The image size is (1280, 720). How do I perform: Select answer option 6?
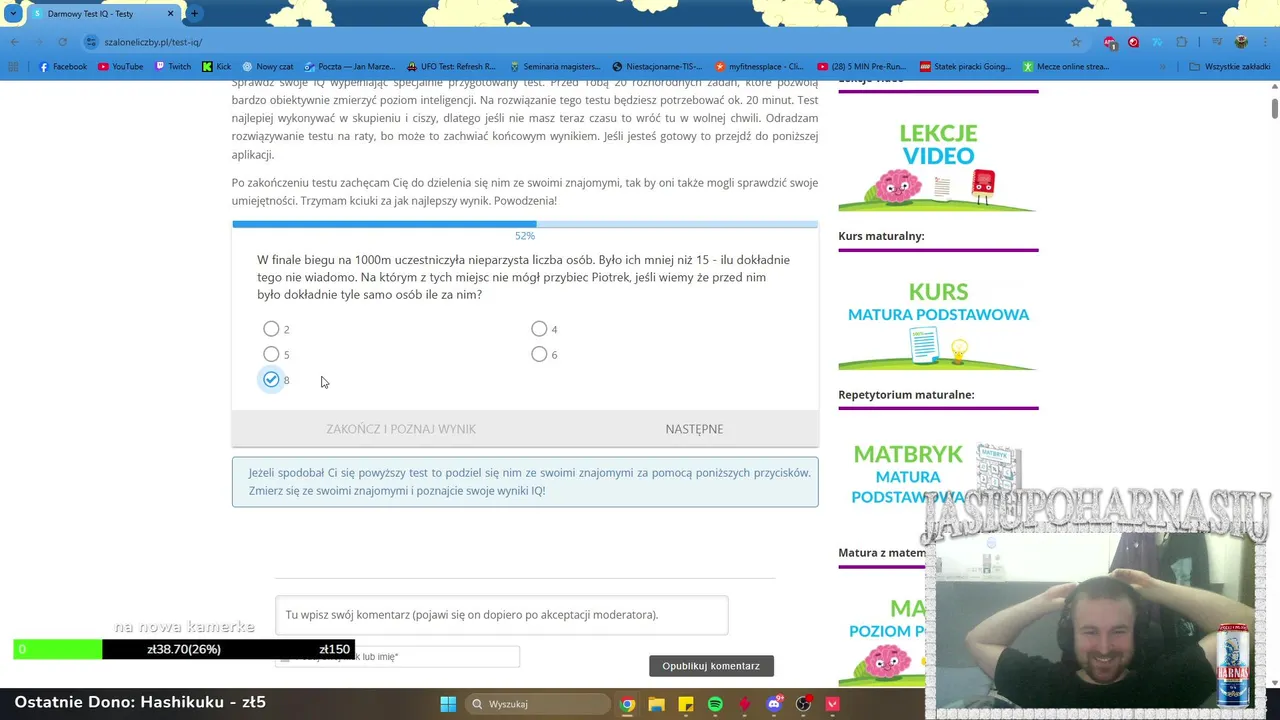539,354
